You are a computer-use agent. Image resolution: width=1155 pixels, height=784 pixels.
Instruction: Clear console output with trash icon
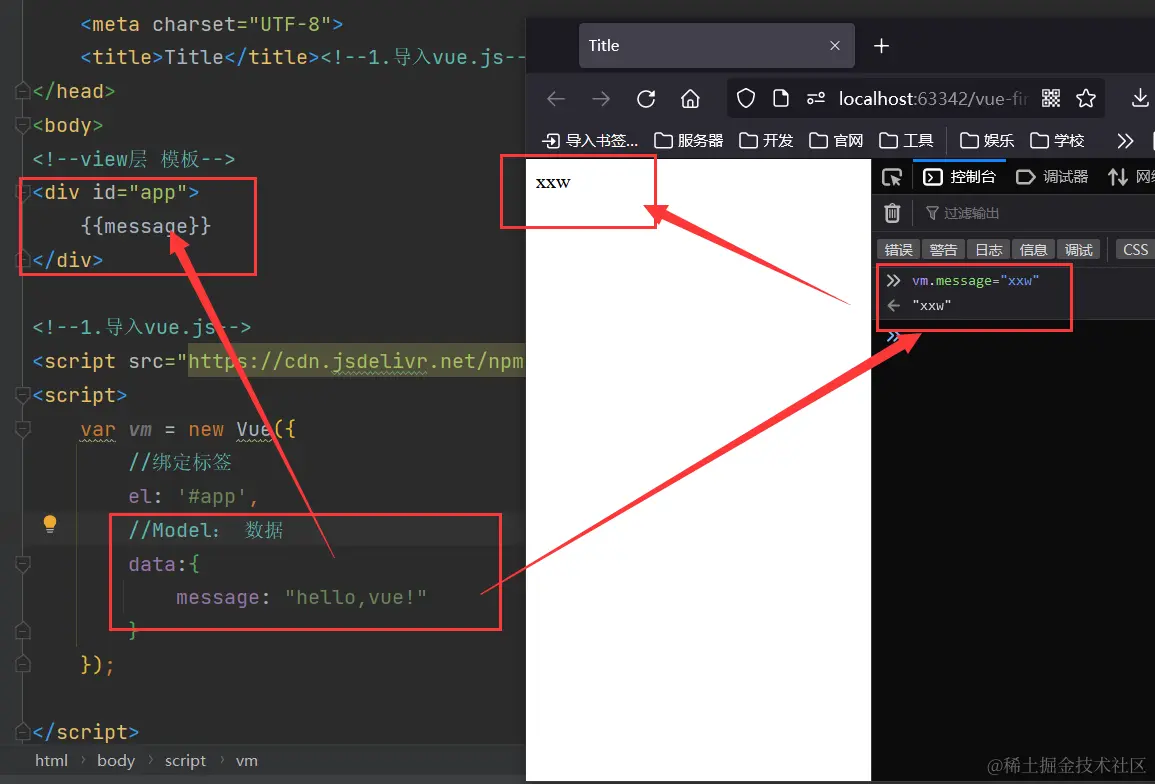(x=892, y=213)
